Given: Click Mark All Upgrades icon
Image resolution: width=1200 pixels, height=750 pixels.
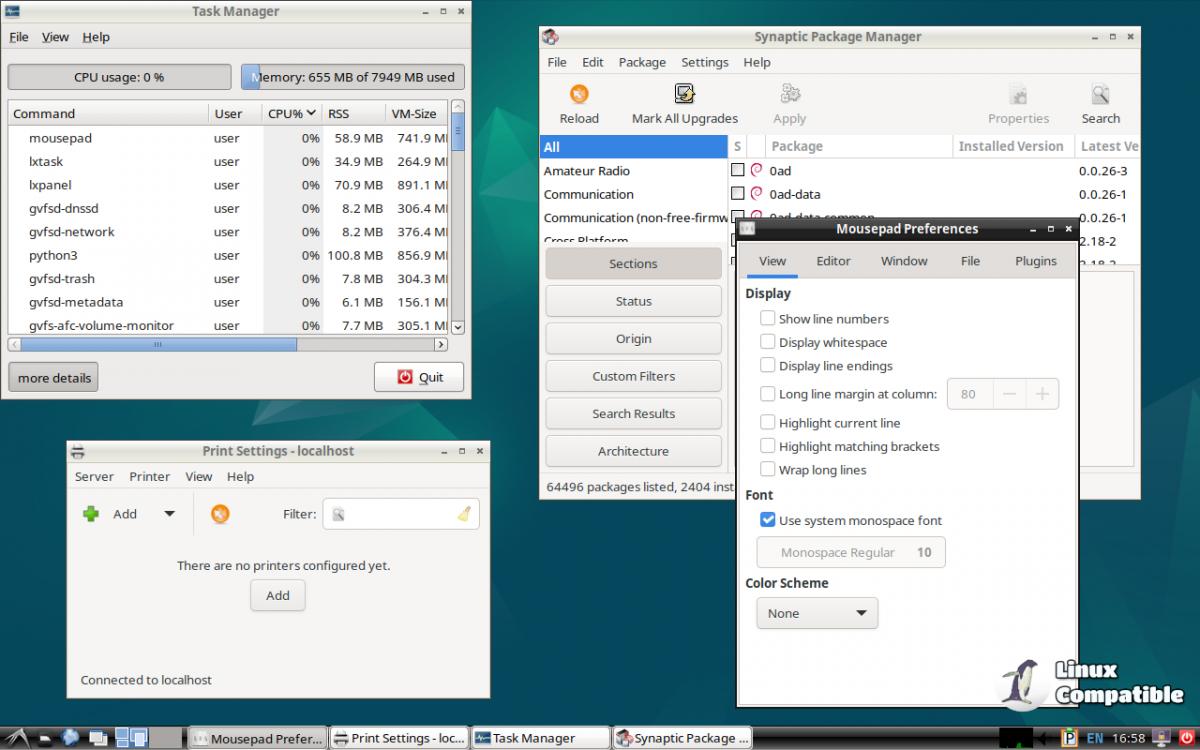Looking at the screenshot, I should tap(685, 95).
